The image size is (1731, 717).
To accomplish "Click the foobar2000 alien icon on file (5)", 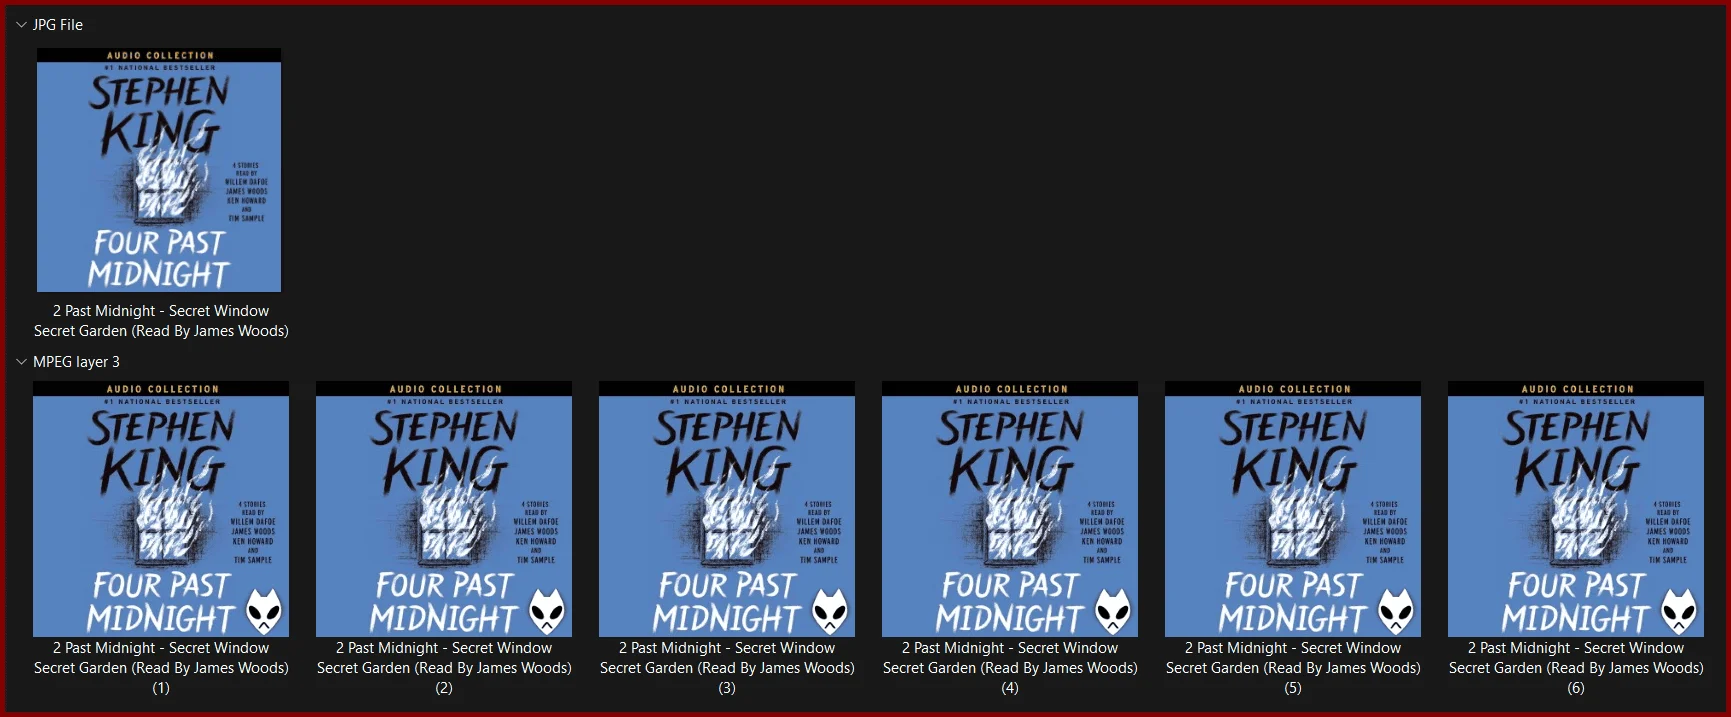I will point(1396,611).
